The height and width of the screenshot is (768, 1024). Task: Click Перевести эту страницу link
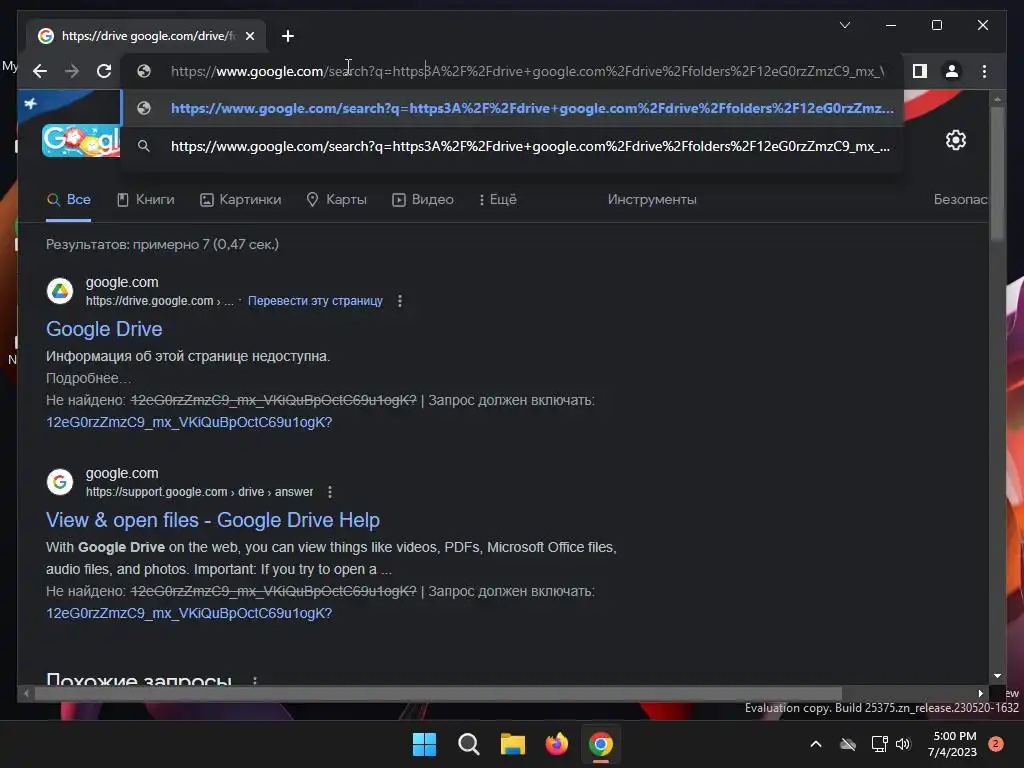[x=315, y=301]
